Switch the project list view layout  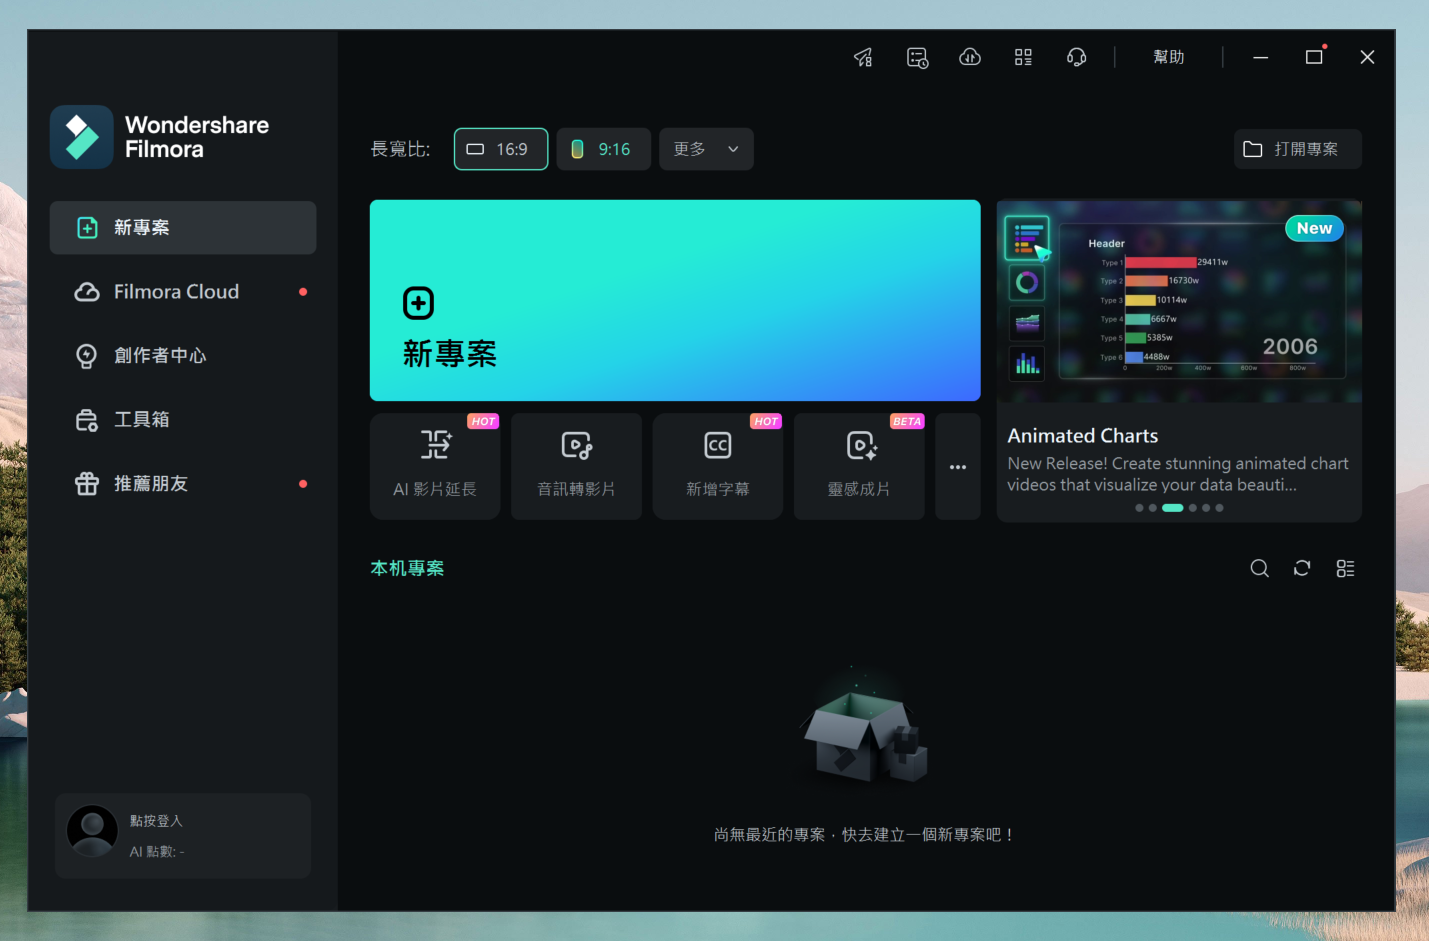pos(1345,568)
